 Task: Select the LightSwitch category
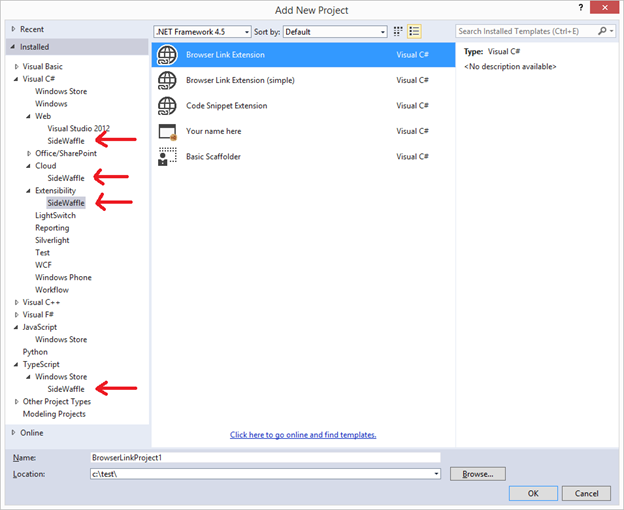55,215
